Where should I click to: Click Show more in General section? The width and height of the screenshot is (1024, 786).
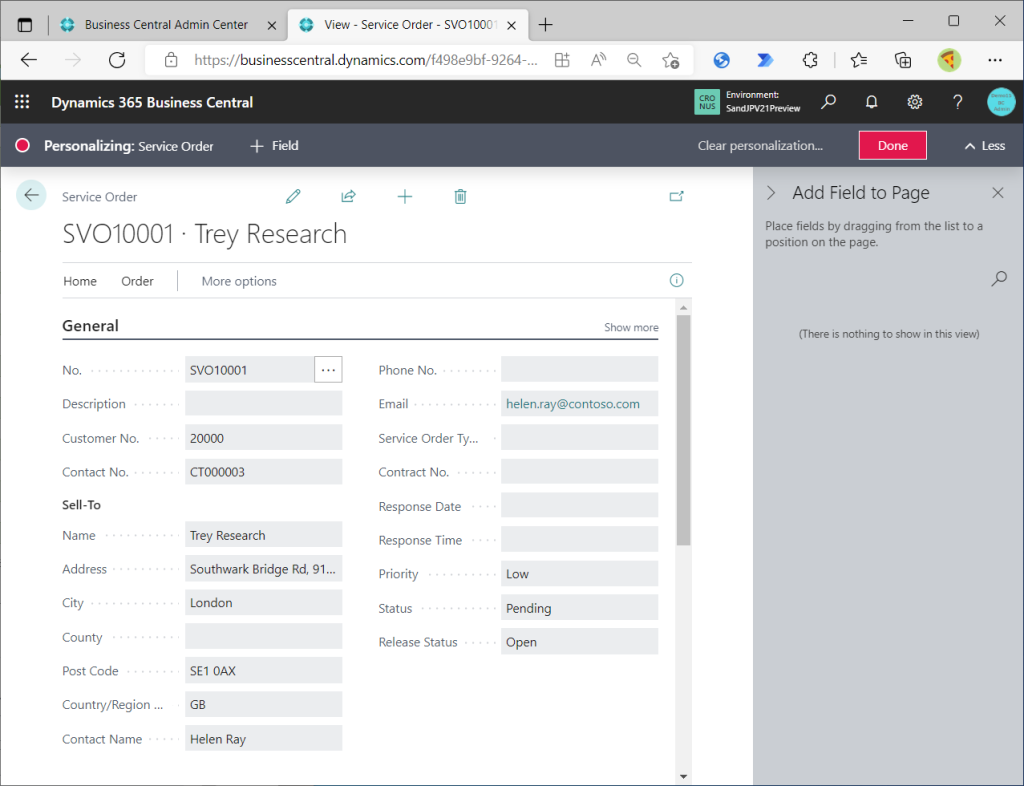pos(631,327)
